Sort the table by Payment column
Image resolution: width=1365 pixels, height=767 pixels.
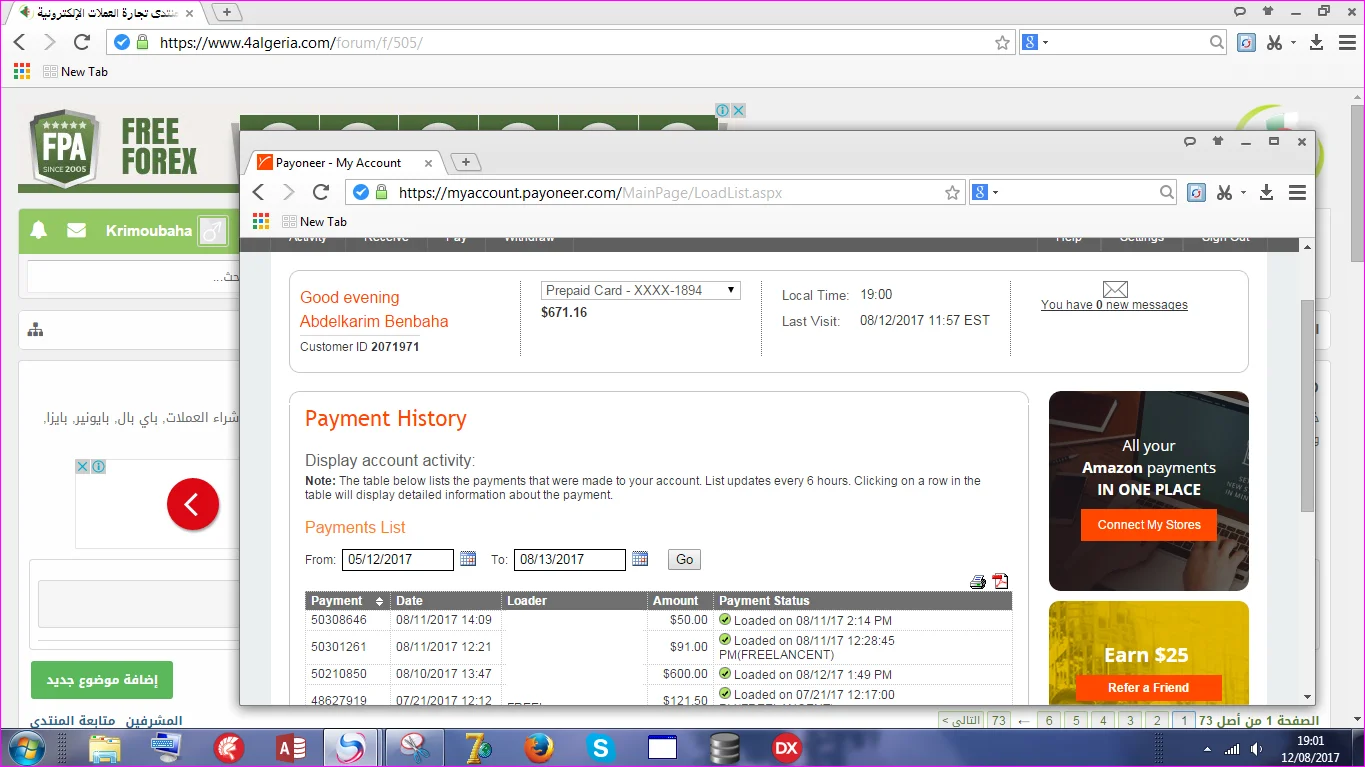[x=379, y=601]
